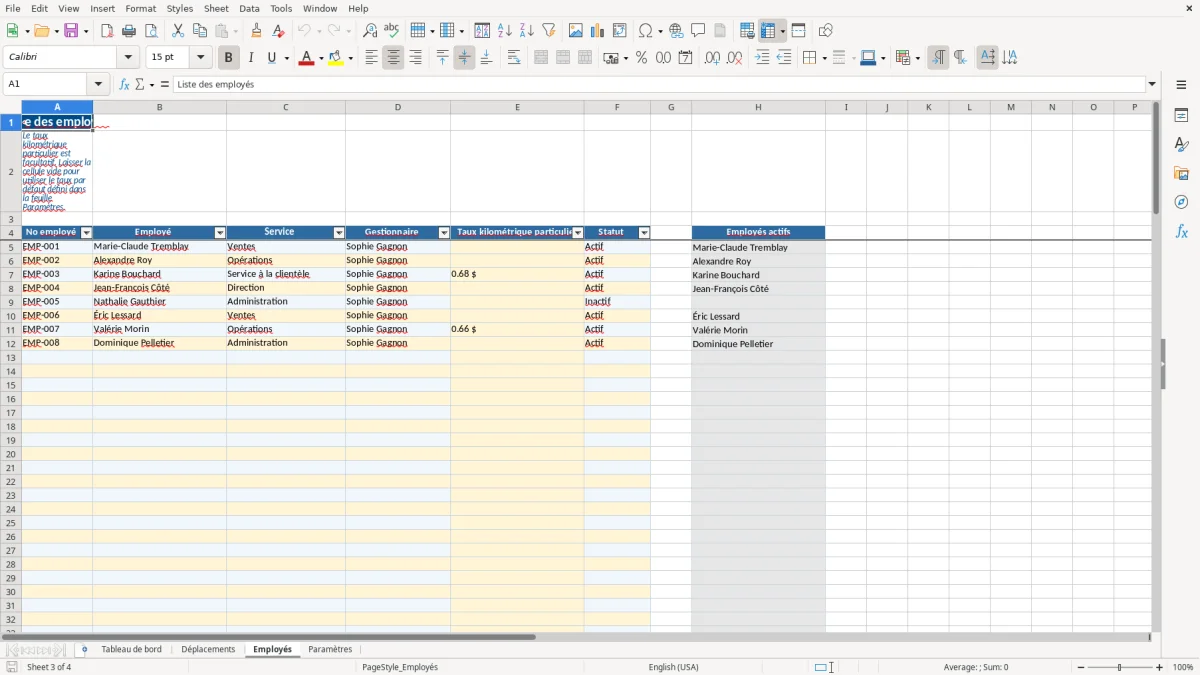Toggle Bold formatting

229,58
